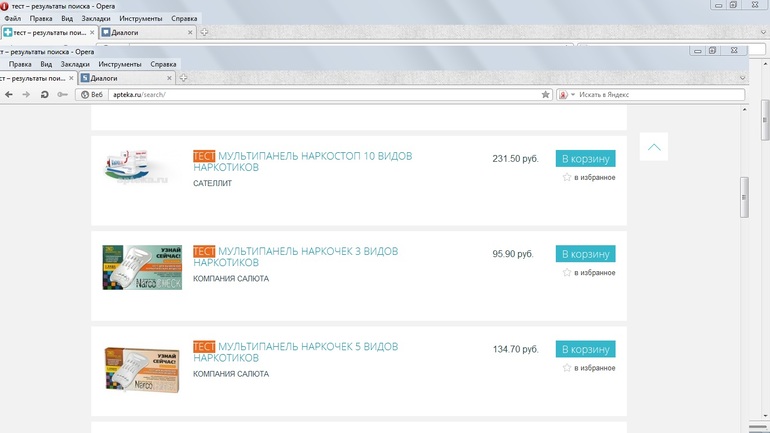
Task: Add Наркочек 3 видов to the cart
Action: 585,254
